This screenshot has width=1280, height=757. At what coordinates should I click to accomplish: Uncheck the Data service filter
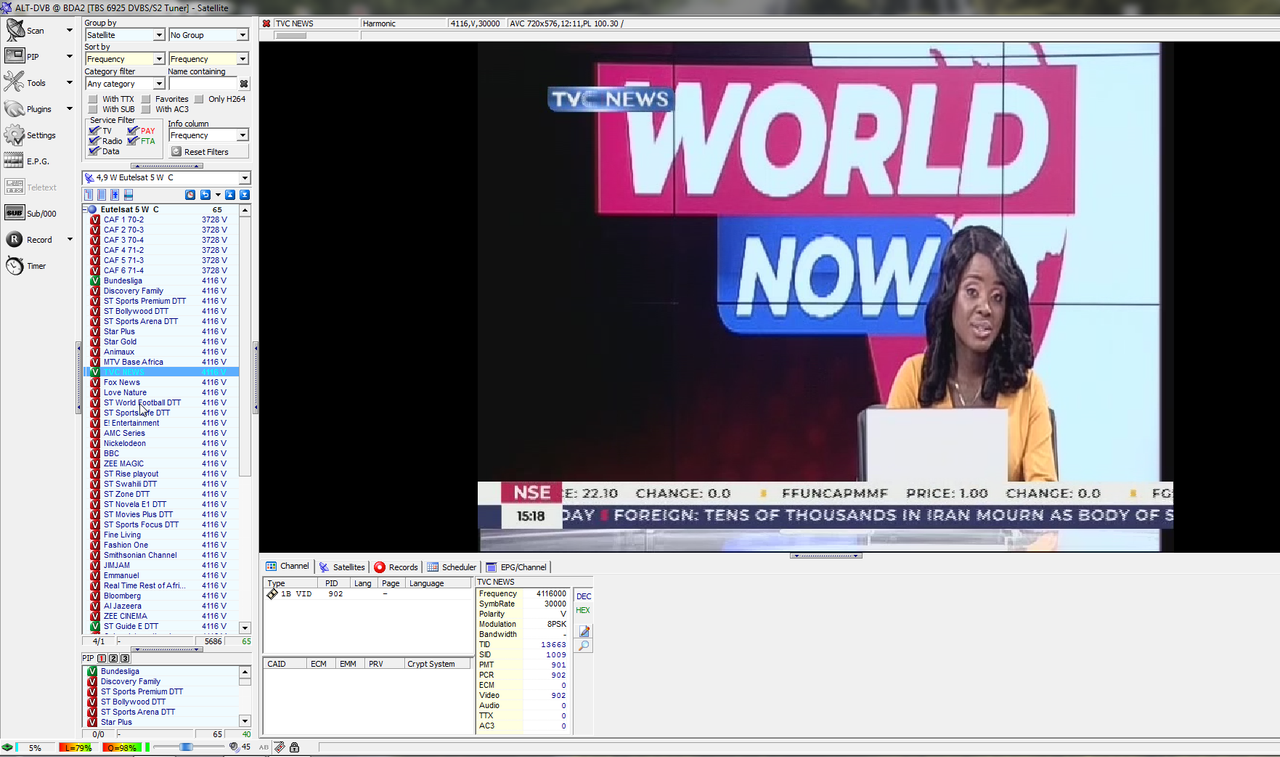[x=94, y=151]
